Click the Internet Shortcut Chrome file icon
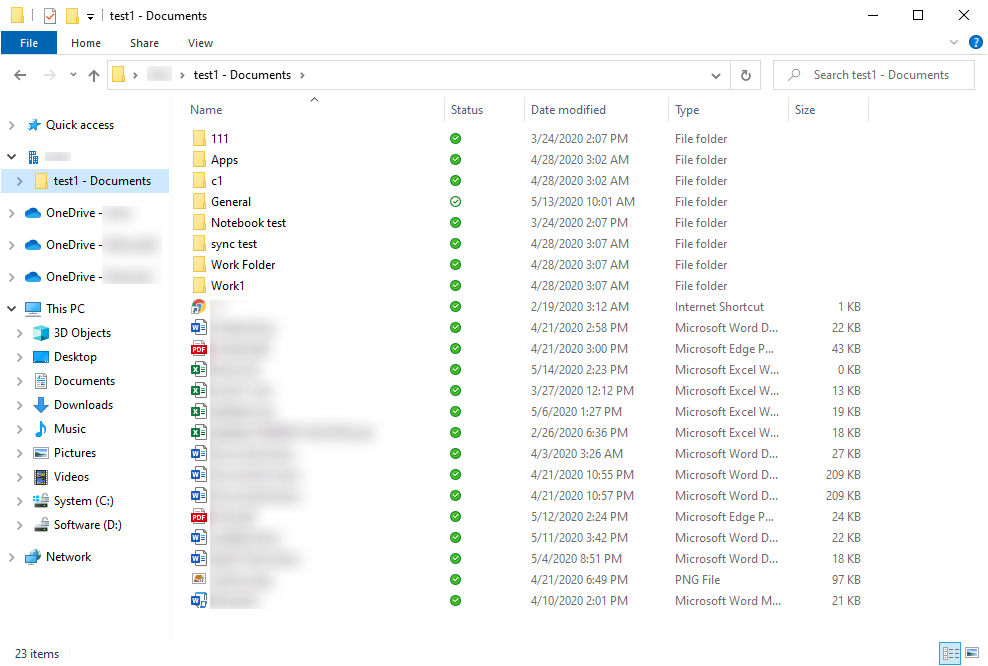The height and width of the screenshot is (666, 988). point(198,307)
